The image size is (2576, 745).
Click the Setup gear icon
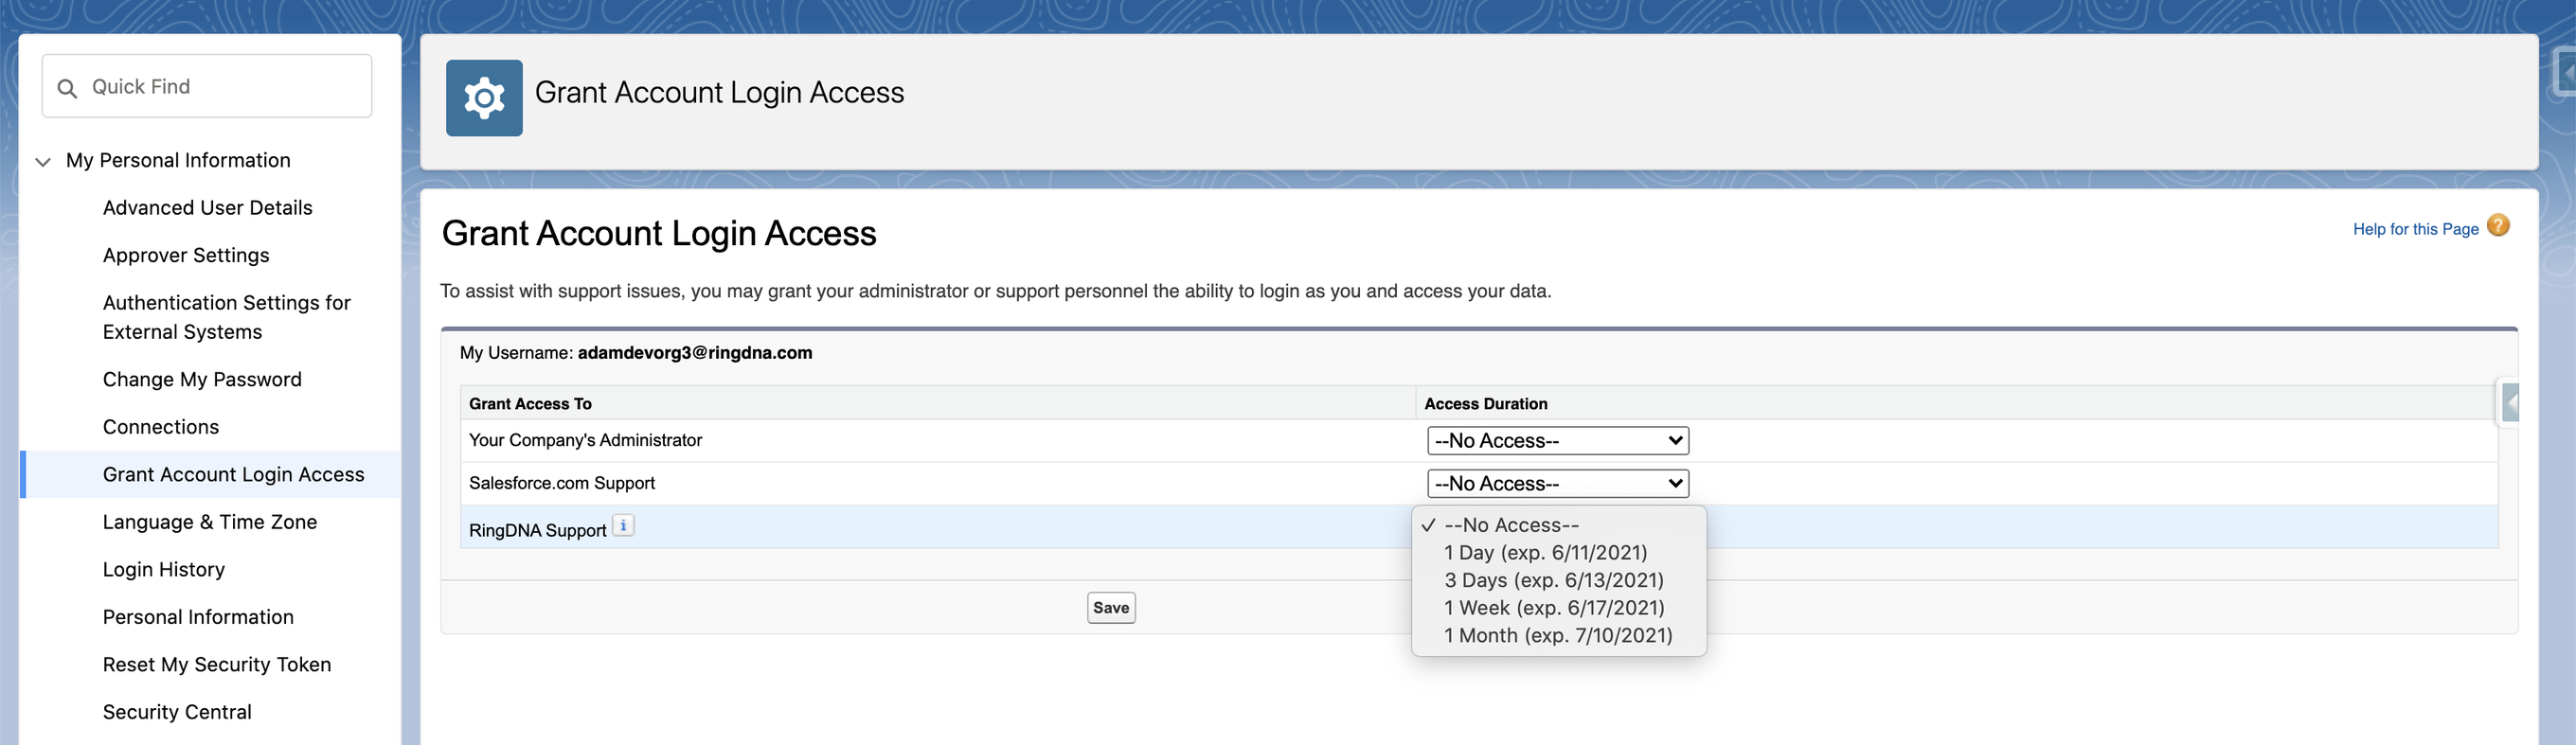click(484, 98)
